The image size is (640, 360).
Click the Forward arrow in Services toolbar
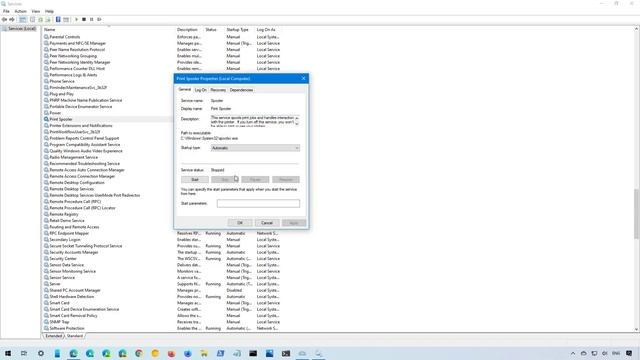[x=12, y=20]
